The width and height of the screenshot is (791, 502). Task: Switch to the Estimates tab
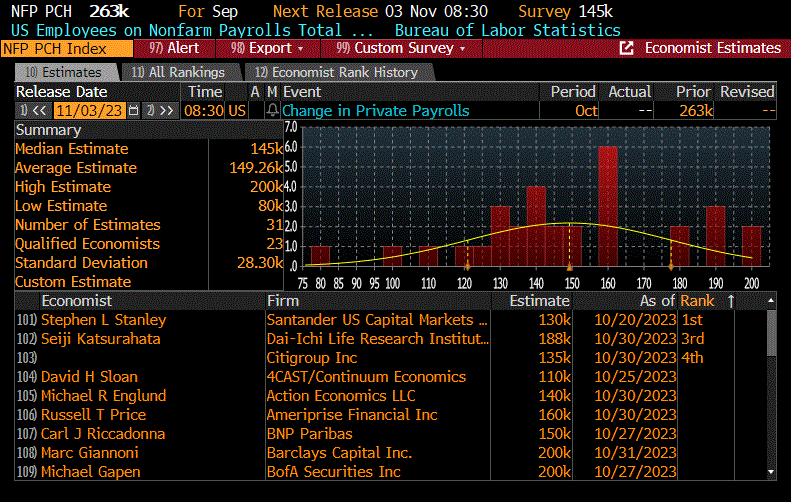pos(66,72)
